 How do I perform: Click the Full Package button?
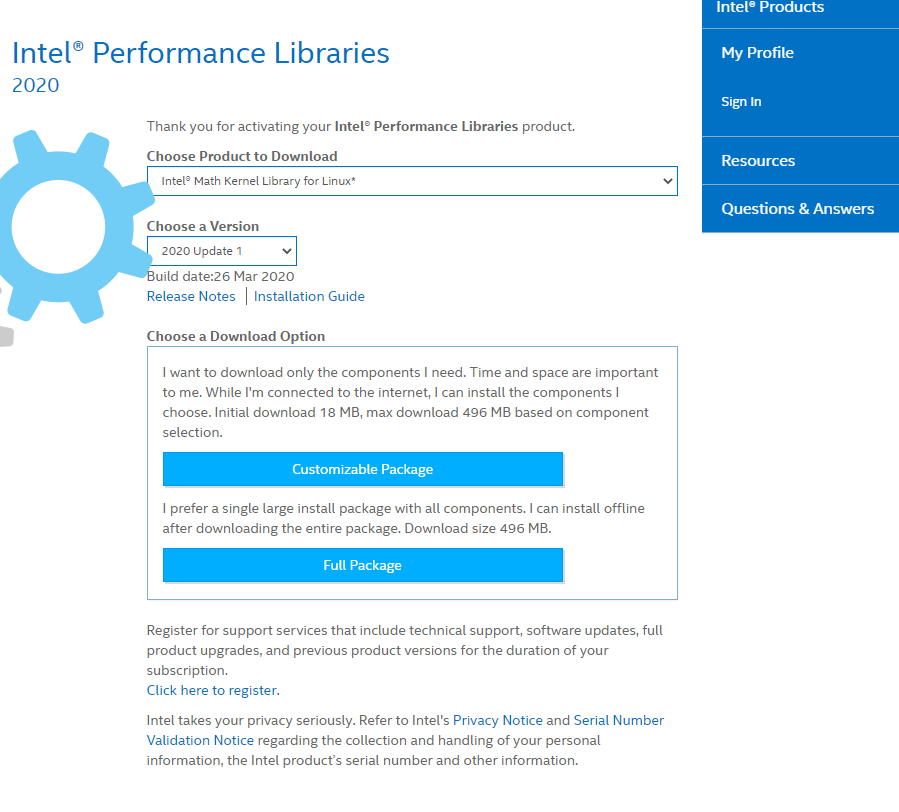pyautogui.click(x=362, y=565)
